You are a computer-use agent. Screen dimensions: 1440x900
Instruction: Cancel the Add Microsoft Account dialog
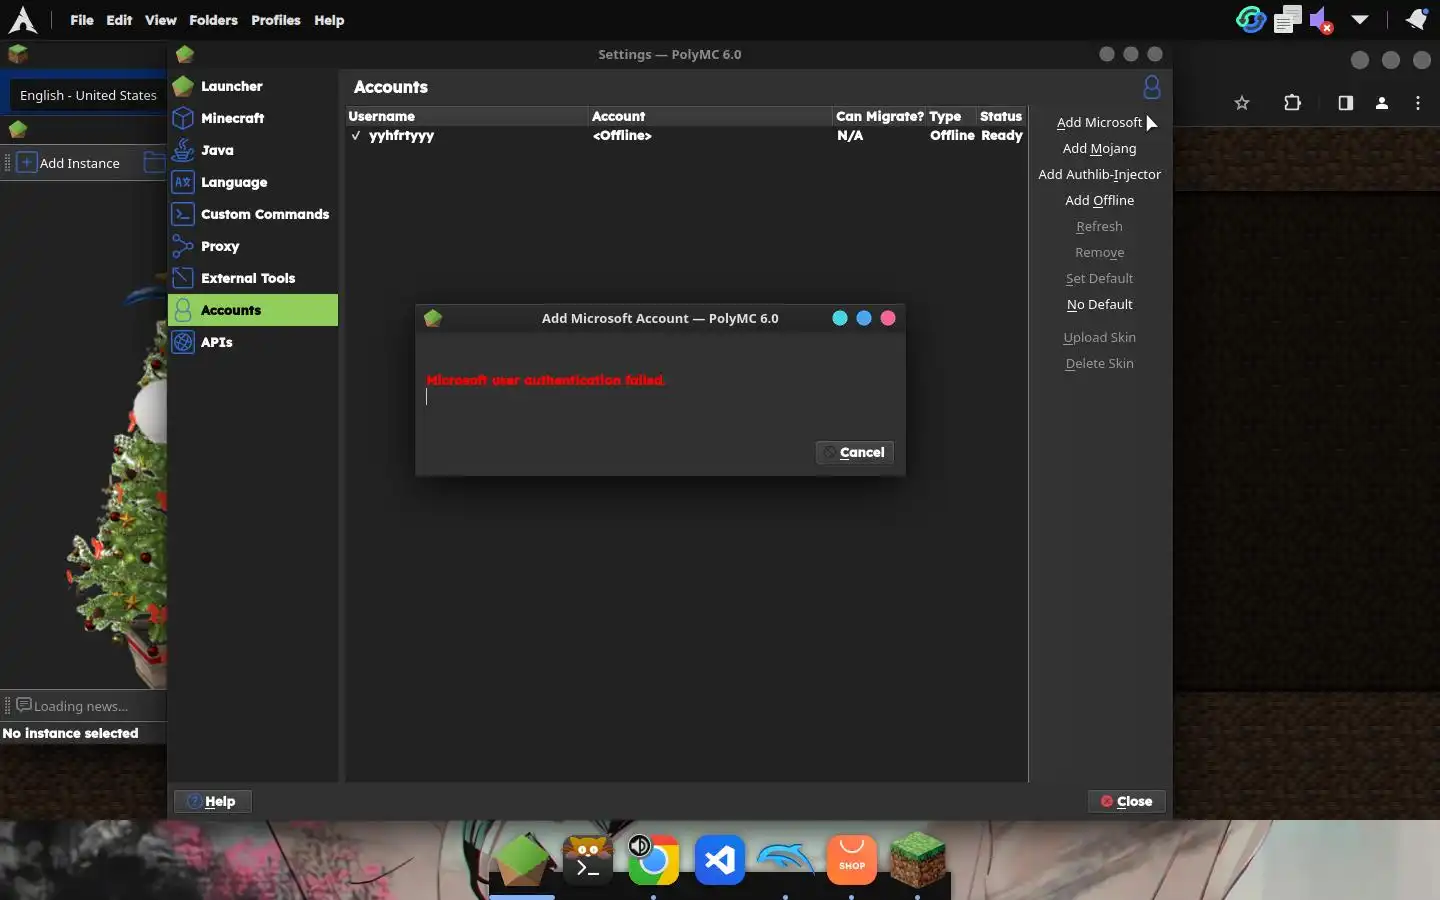(855, 452)
